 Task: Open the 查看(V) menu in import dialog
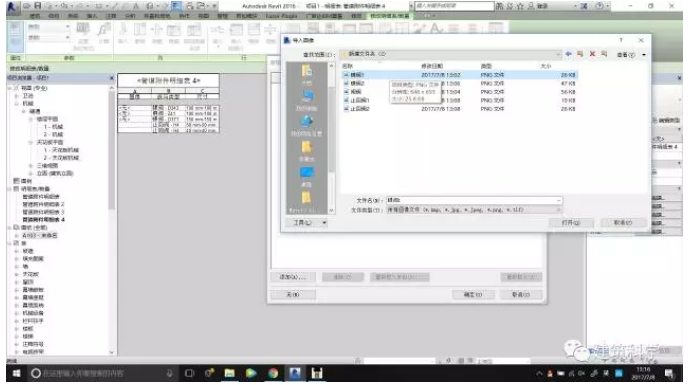(x=626, y=55)
